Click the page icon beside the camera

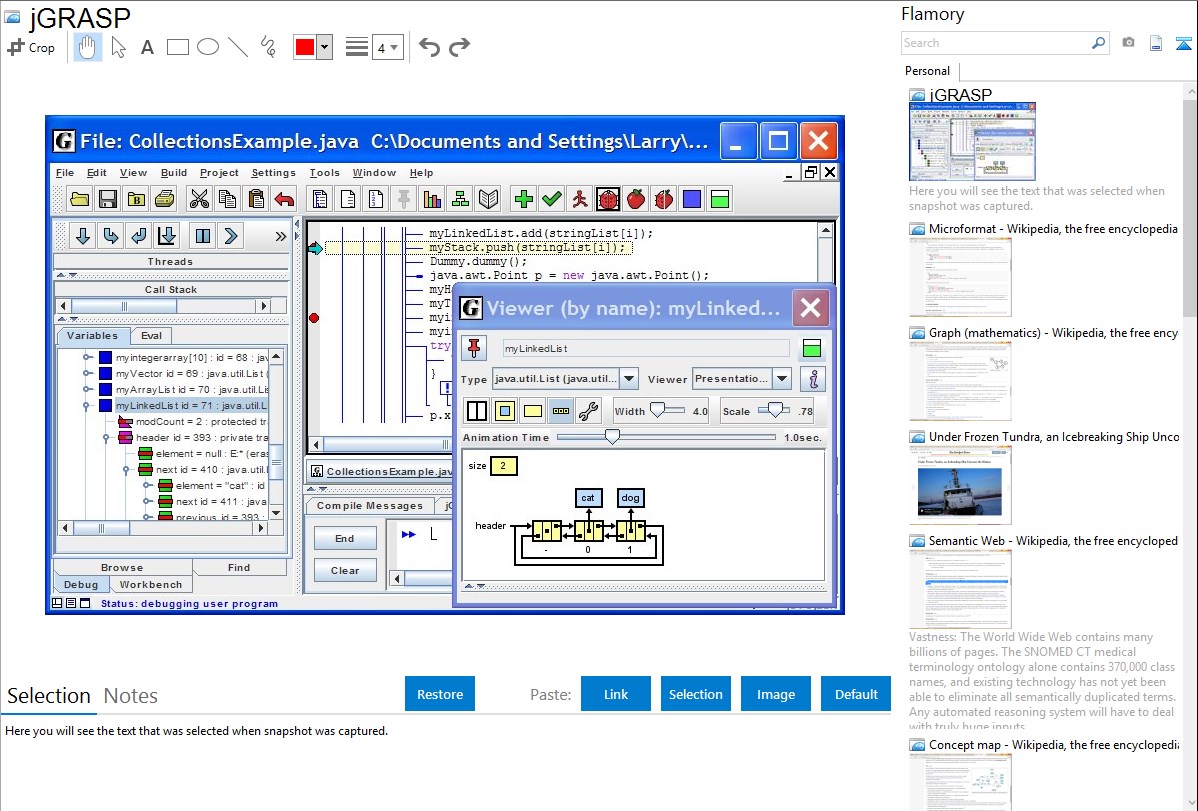[x=1156, y=43]
